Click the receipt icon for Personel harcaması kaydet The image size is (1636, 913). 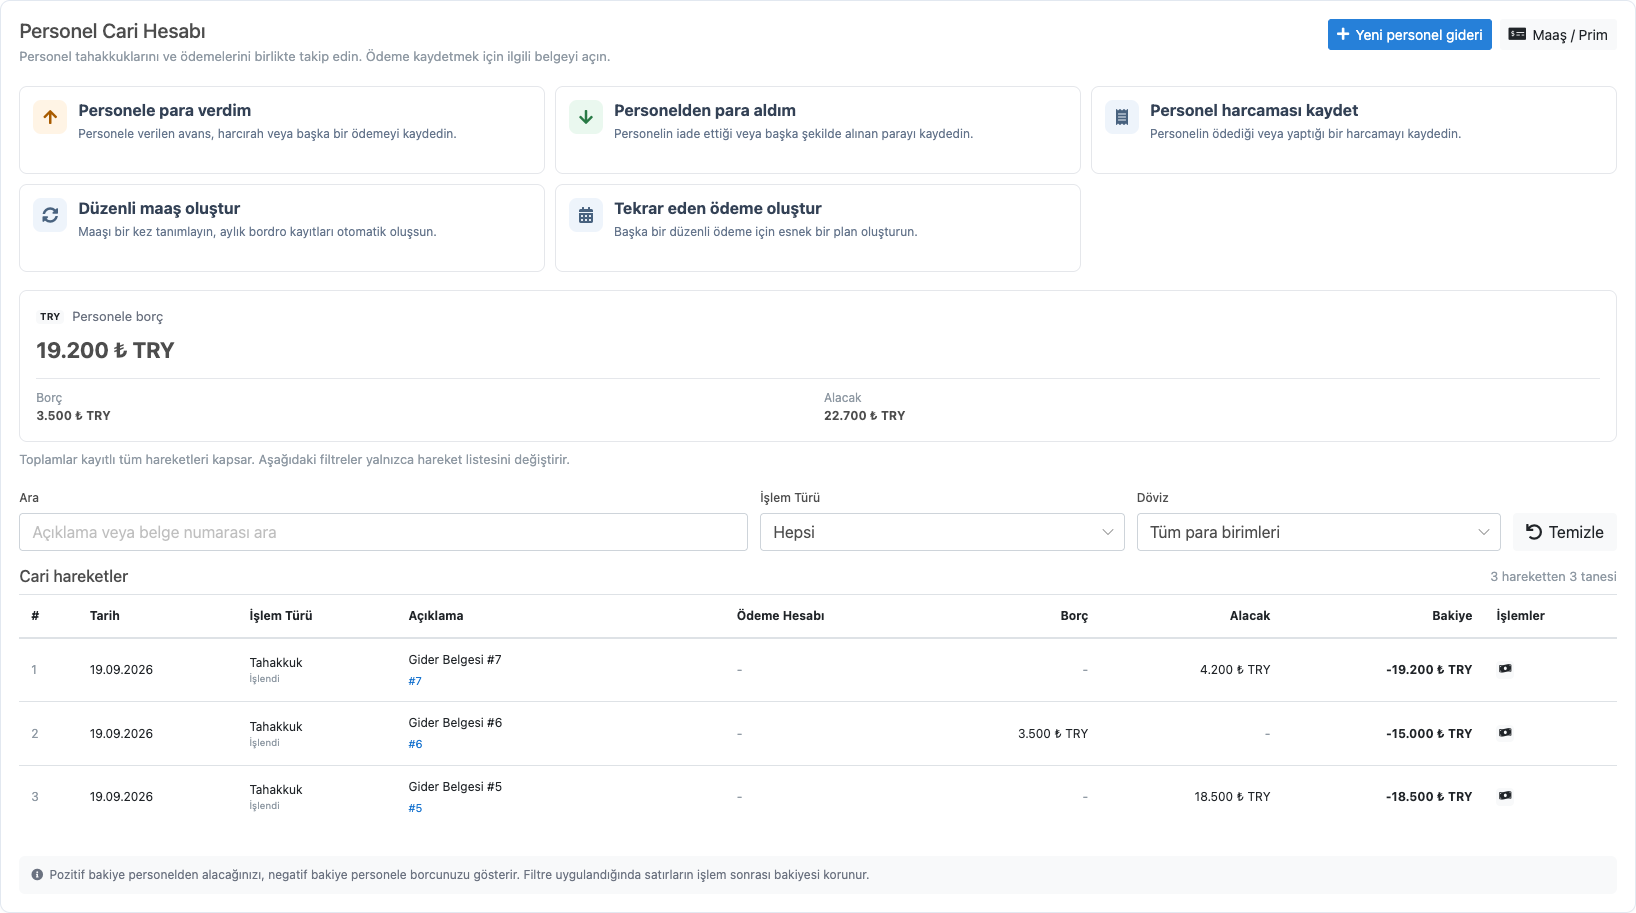[1122, 117]
